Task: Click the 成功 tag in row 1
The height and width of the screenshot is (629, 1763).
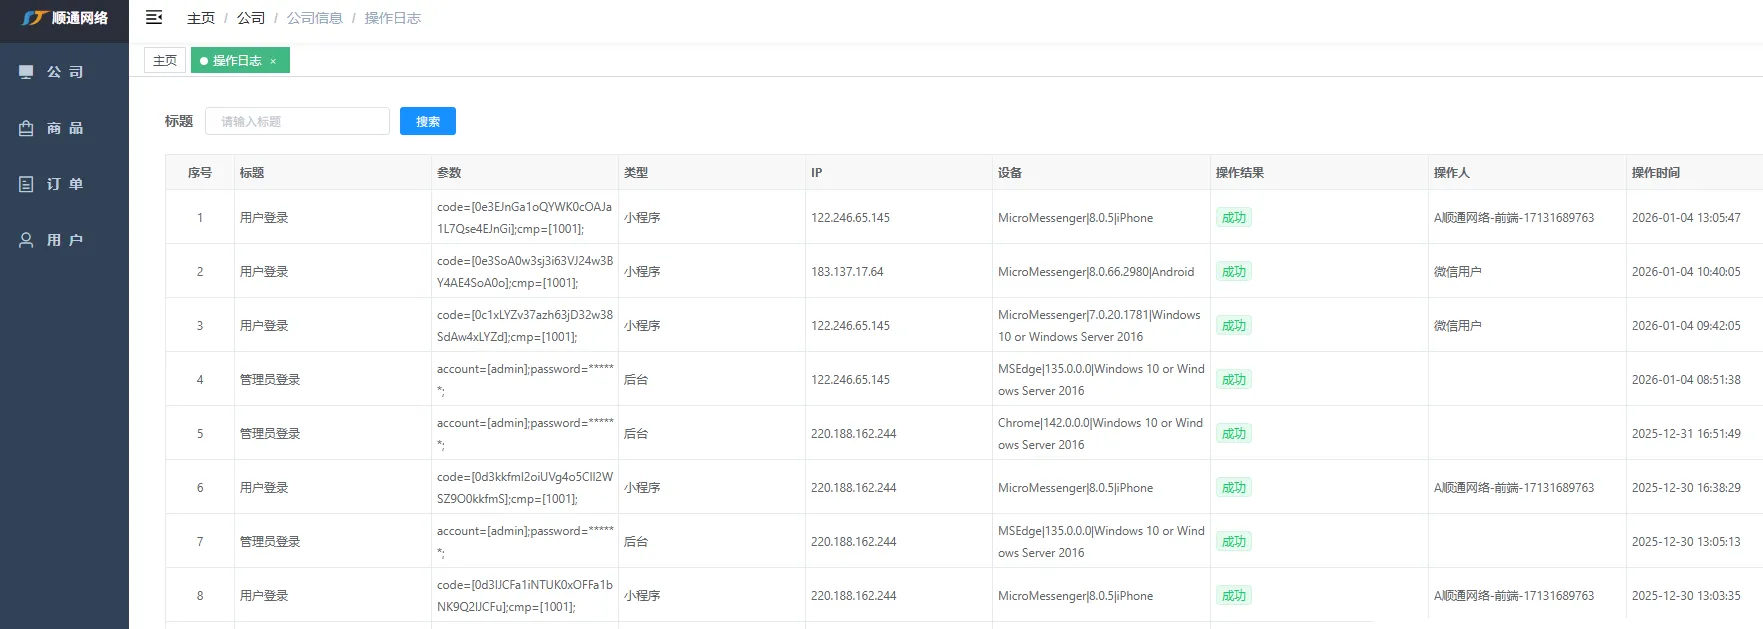Action: [1233, 218]
